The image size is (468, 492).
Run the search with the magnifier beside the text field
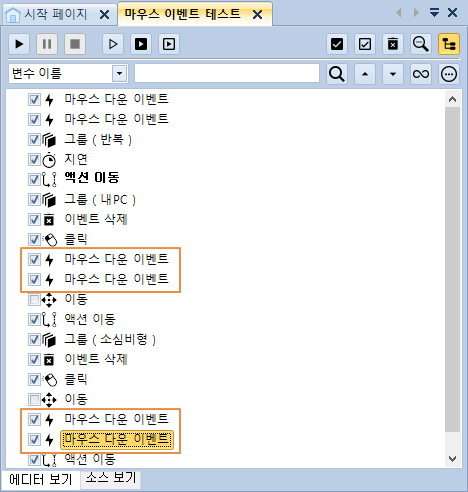tap(337, 74)
